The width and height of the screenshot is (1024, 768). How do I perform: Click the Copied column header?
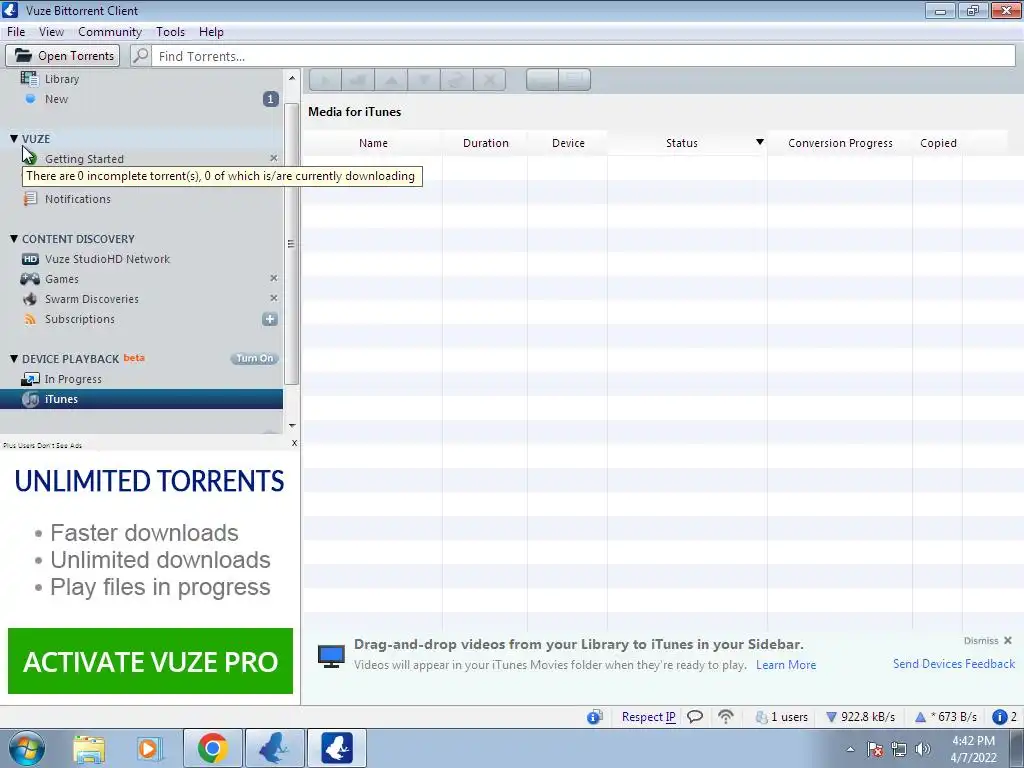(x=938, y=143)
